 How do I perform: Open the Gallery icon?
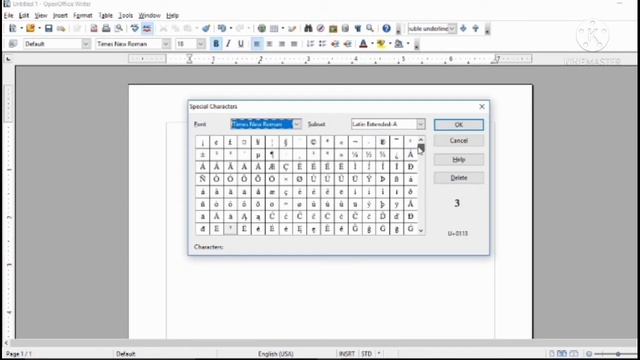pyautogui.click(x=333, y=28)
